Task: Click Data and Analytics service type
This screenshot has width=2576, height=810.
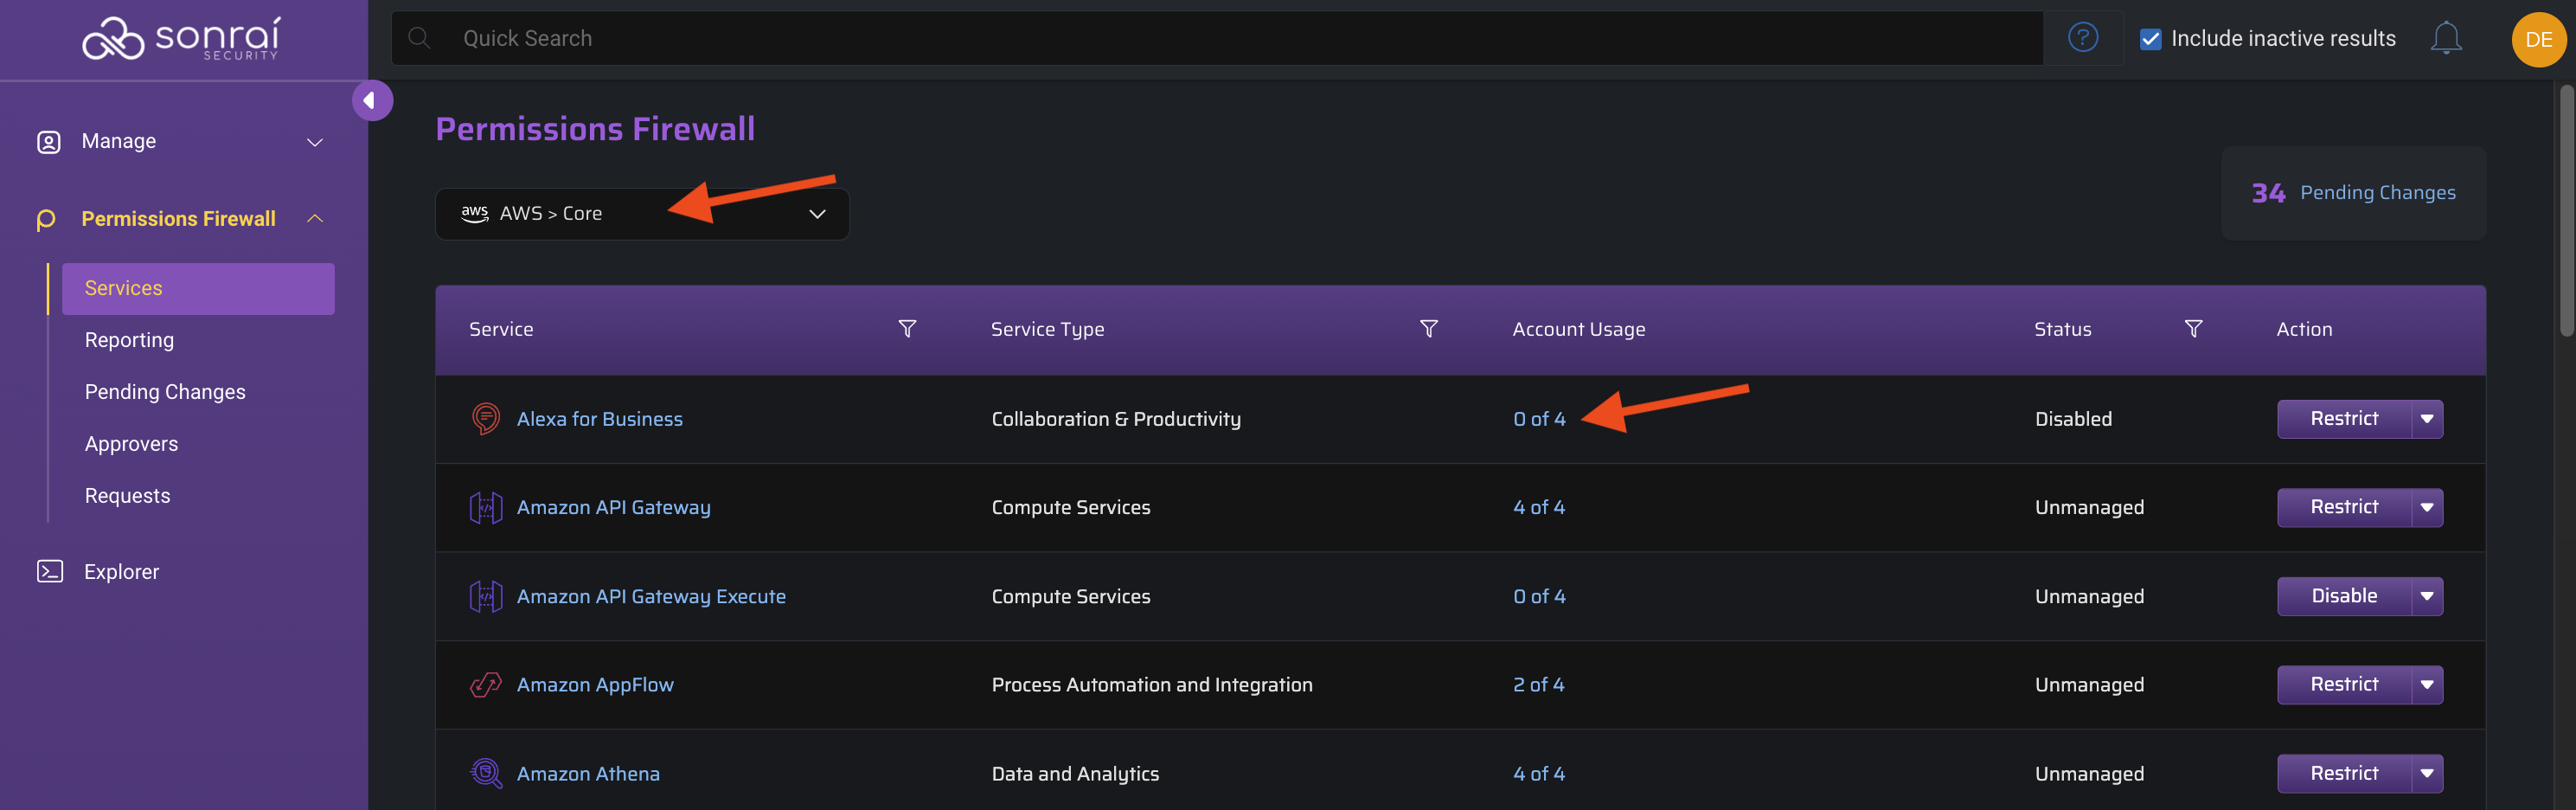Action: [1075, 773]
